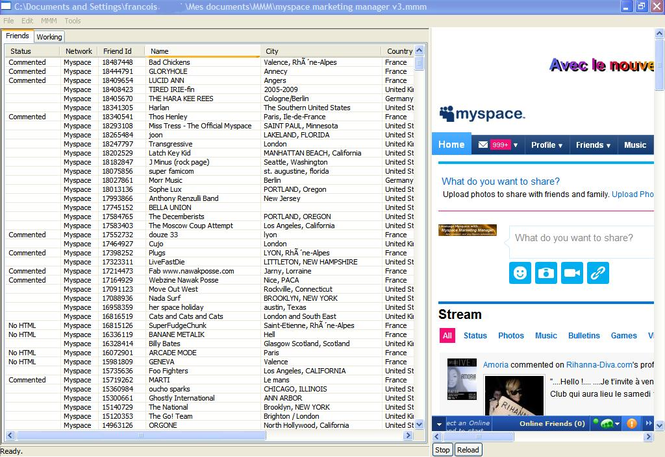Click the smiley mood icon button

click(x=520, y=273)
